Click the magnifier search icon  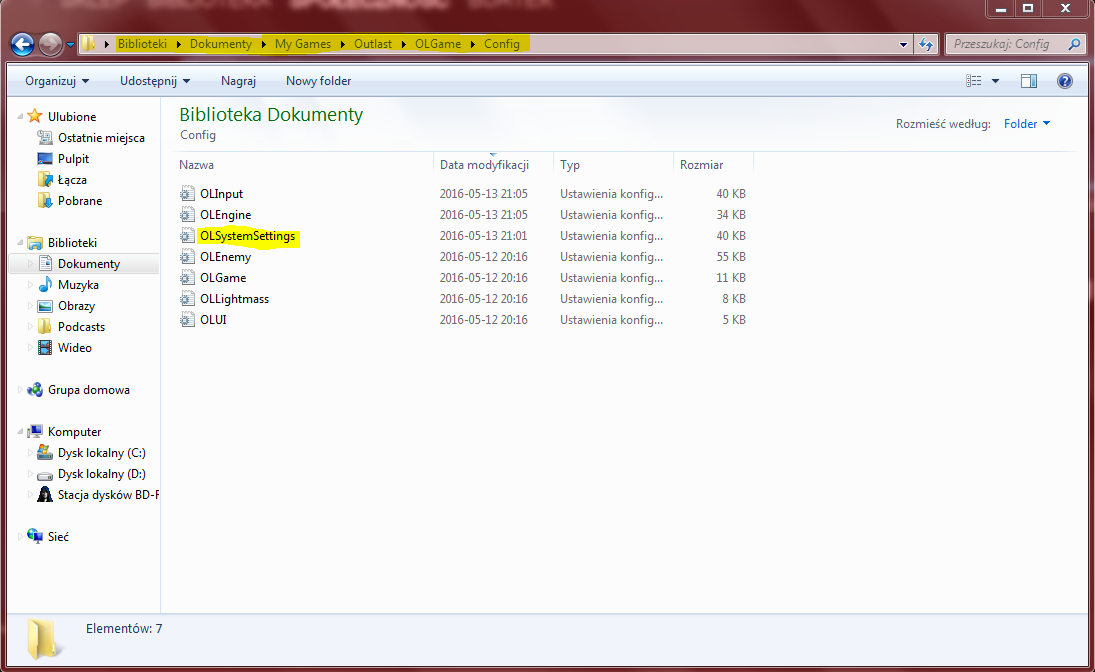(1074, 44)
